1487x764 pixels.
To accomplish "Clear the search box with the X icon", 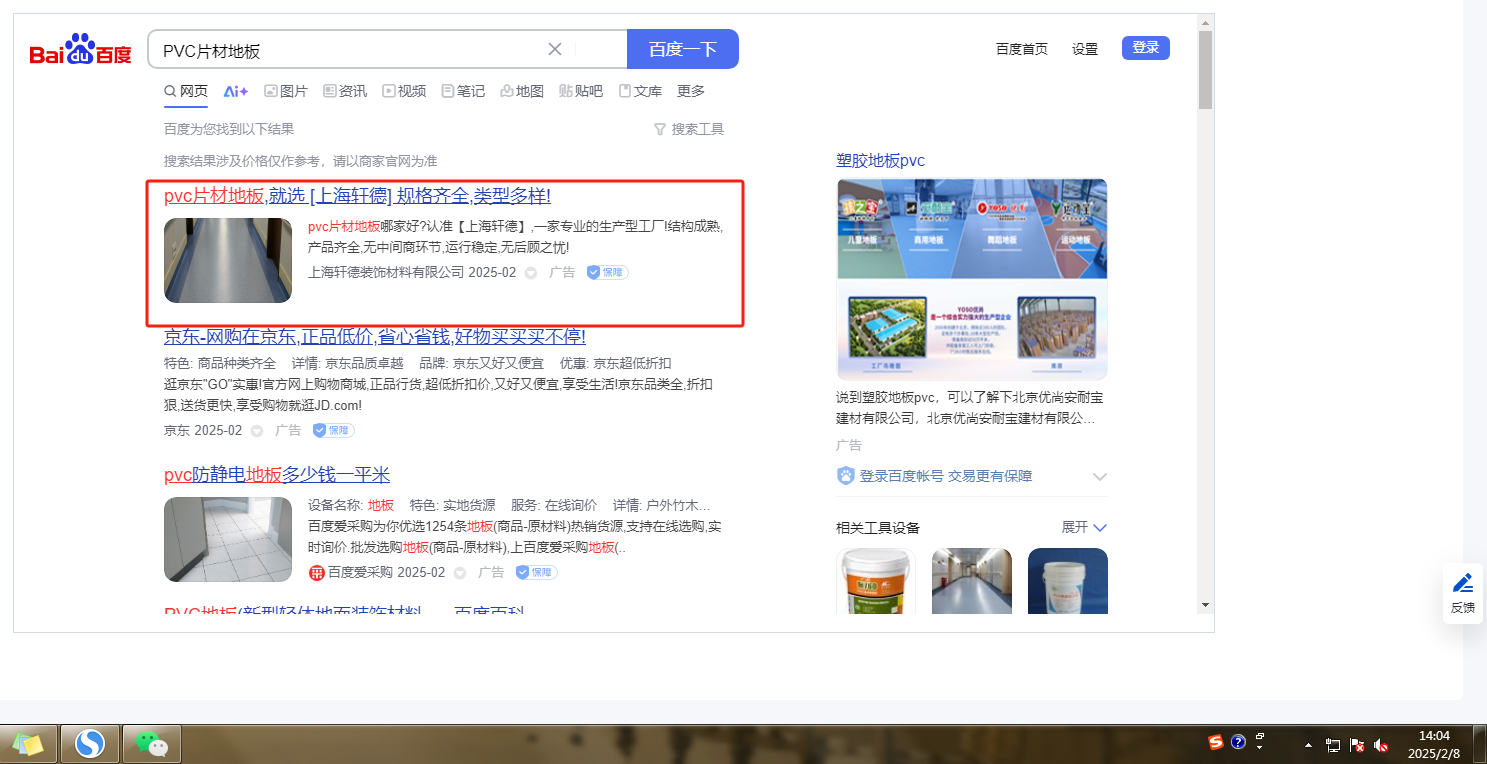I will point(555,49).
